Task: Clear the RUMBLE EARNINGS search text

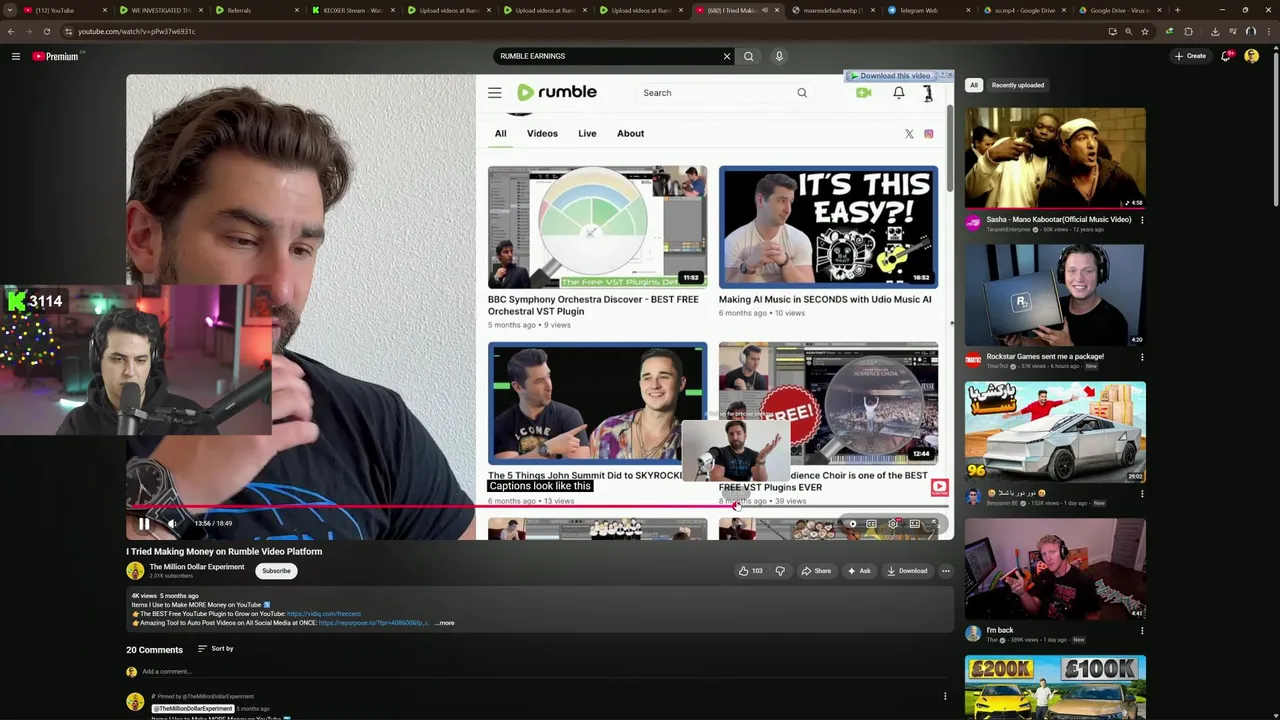Action: 727,56
